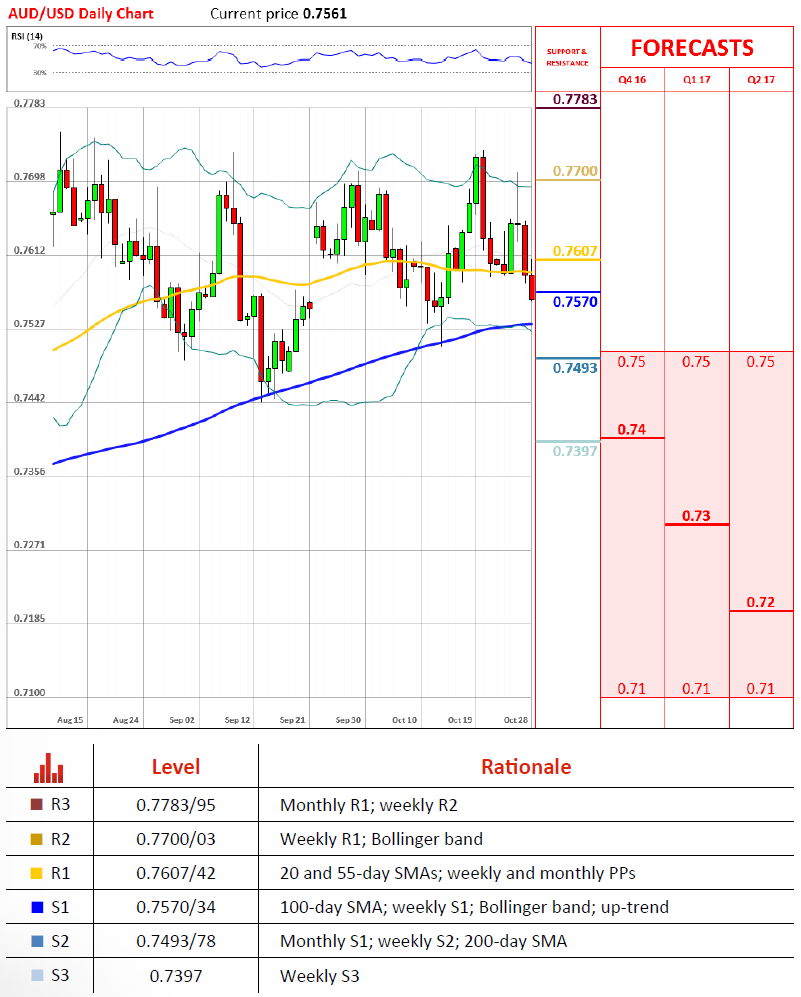Click the 'RSI (14)' indicator label
Image resolution: width=801 pixels, height=997 pixels.
click(x=27, y=36)
